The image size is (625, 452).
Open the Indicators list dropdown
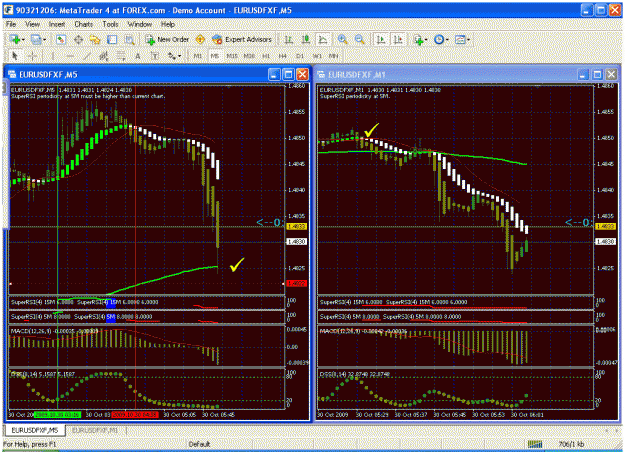click(x=420, y=39)
